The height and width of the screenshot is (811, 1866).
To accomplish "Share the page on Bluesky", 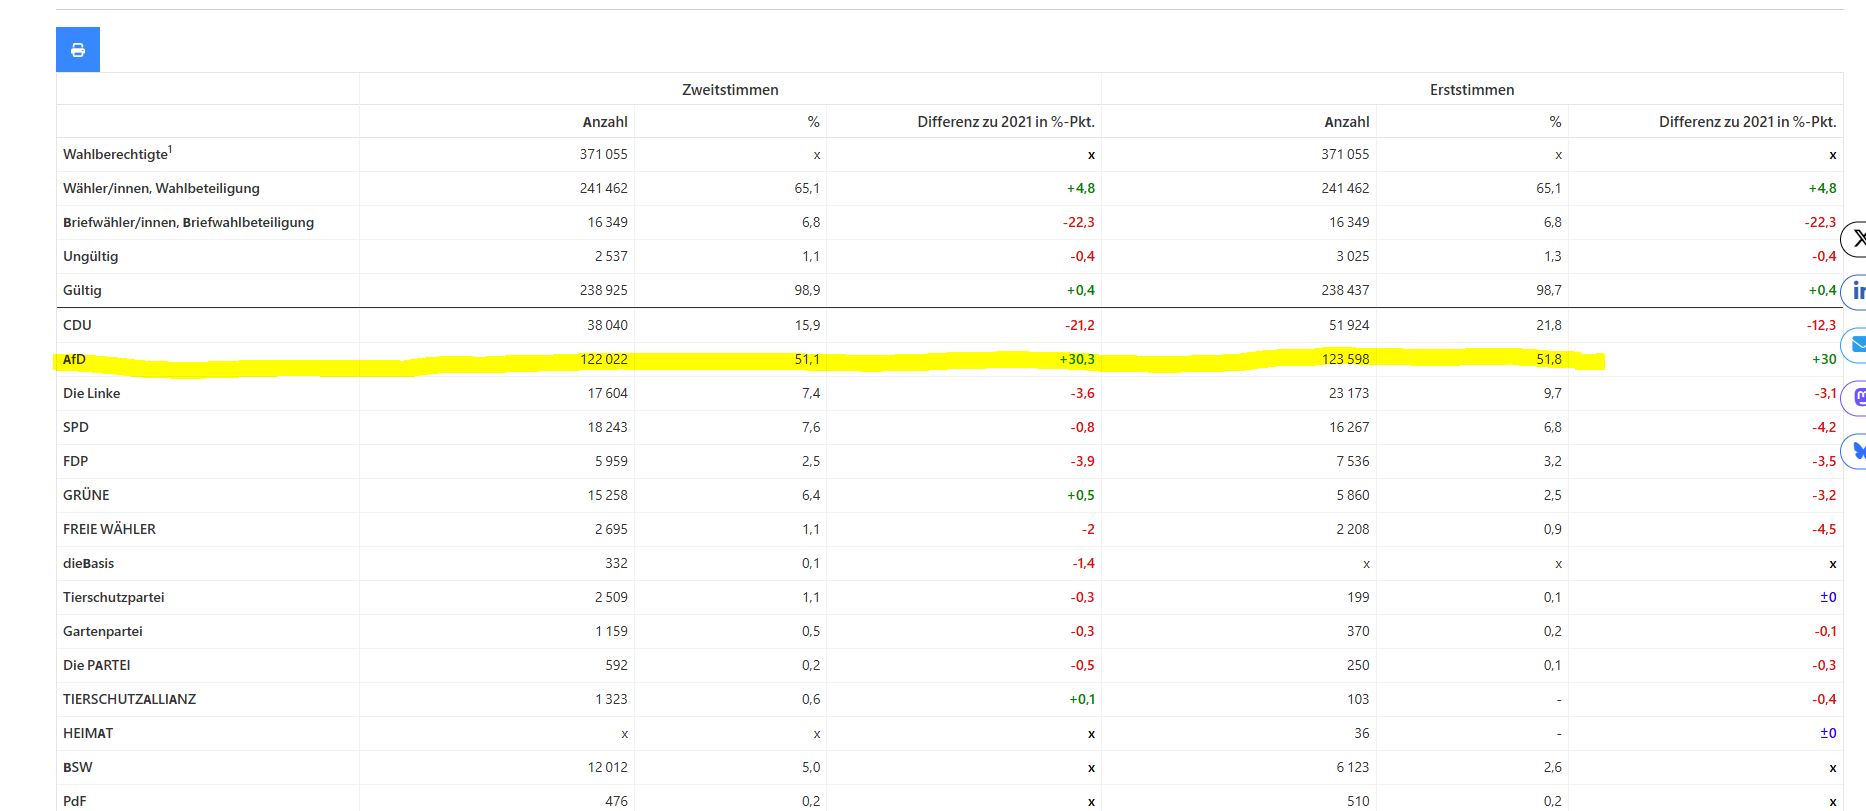I will pyautogui.click(x=1855, y=450).
